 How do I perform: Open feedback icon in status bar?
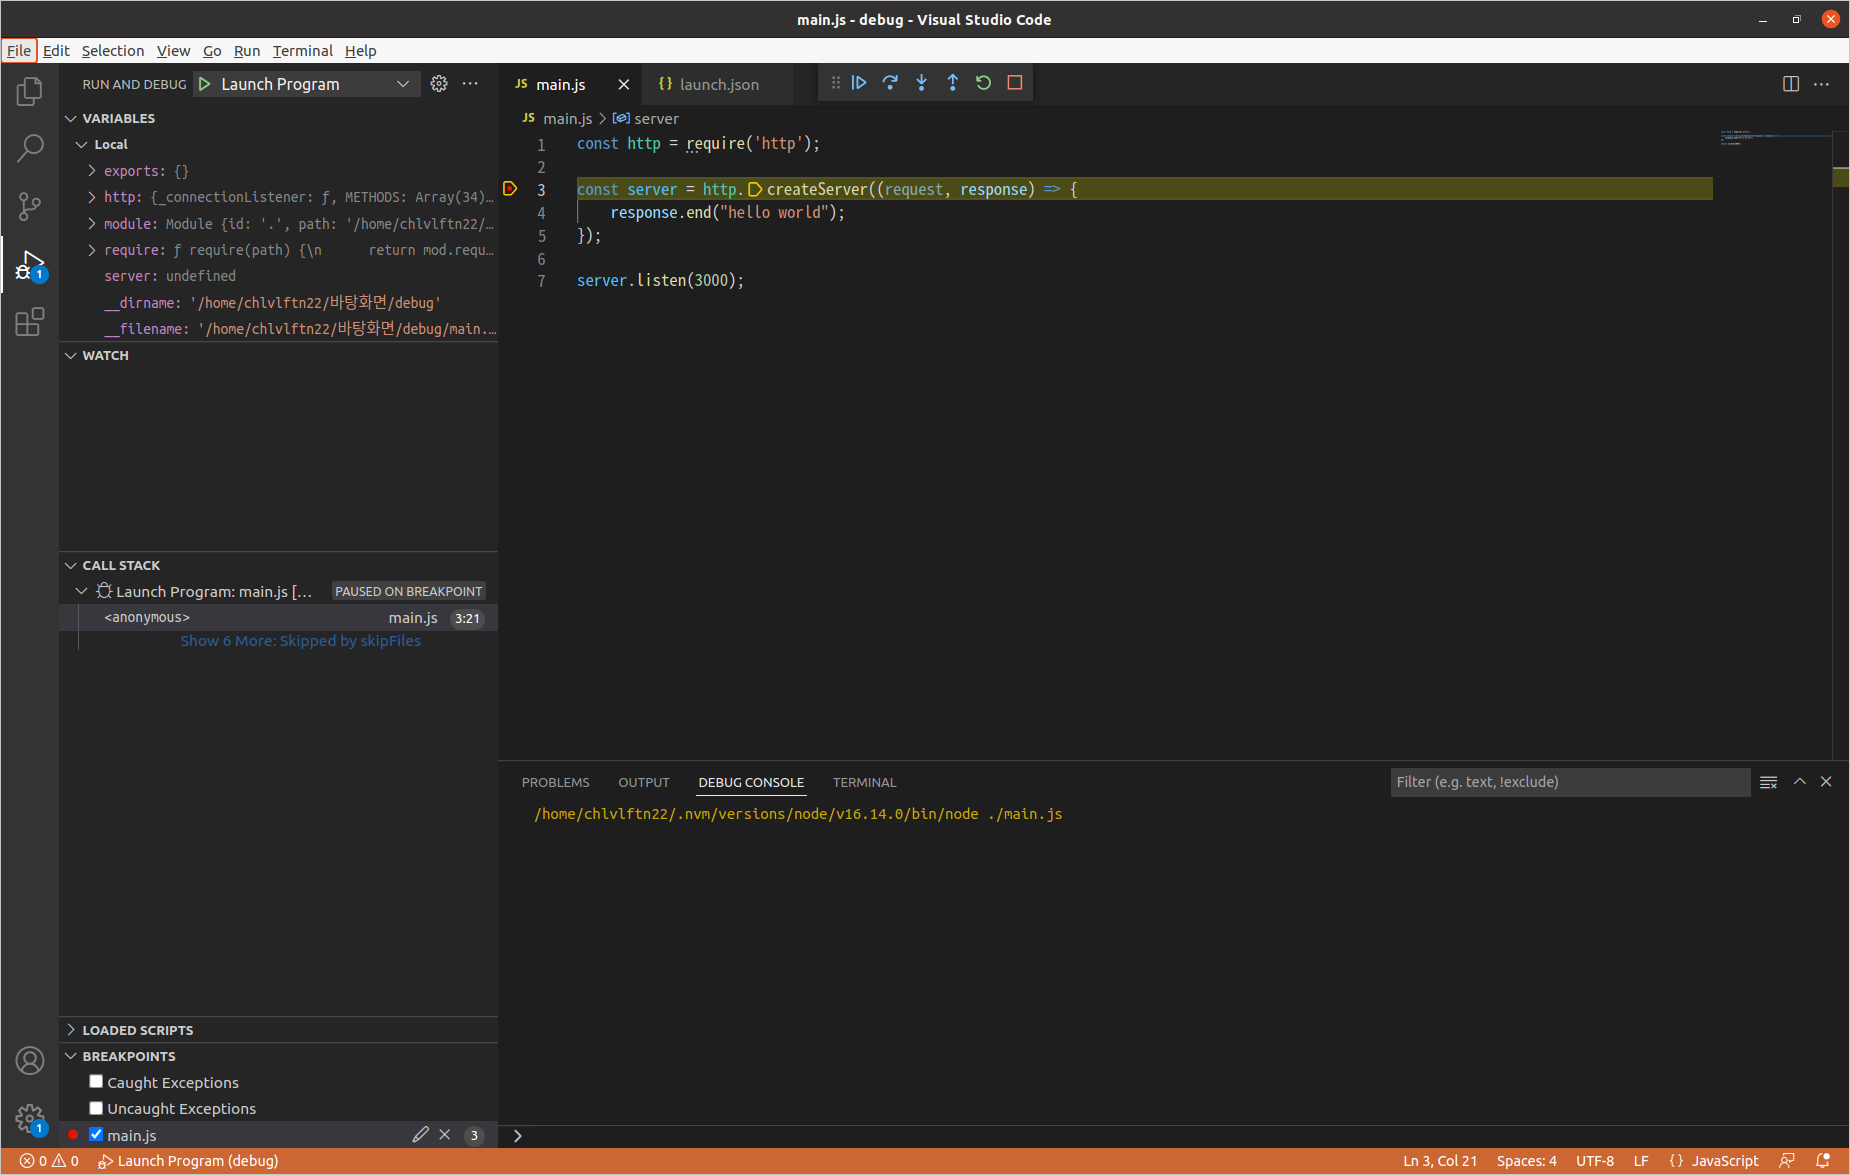[x=1787, y=1161]
